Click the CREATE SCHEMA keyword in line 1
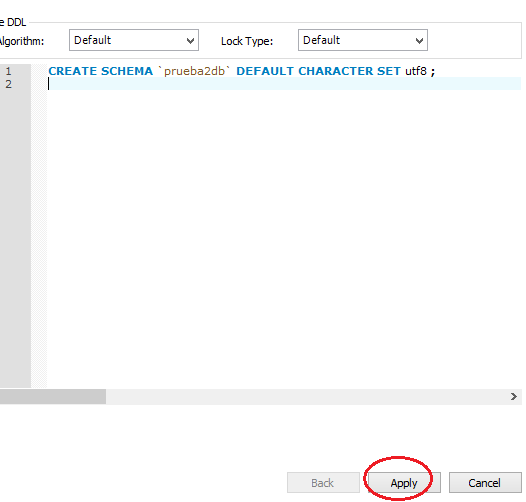This screenshot has height=502, width=526. coord(100,71)
